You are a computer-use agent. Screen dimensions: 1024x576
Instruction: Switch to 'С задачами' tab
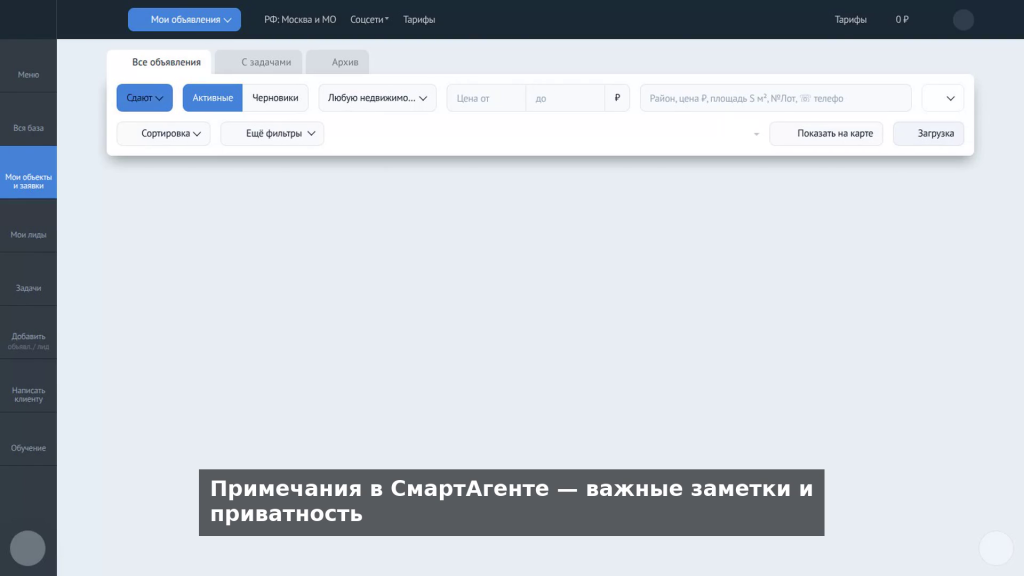(x=259, y=62)
